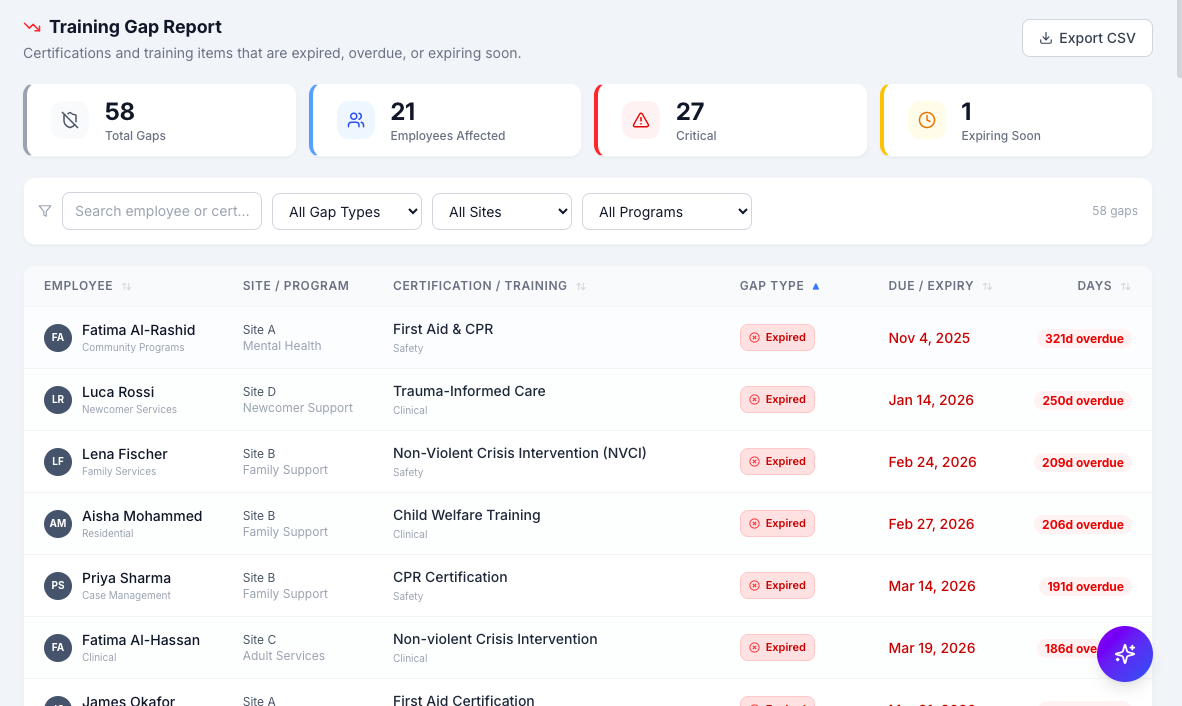Click the Expiring Soon clock icon
The image size is (1182, 706).
point(926,120)
